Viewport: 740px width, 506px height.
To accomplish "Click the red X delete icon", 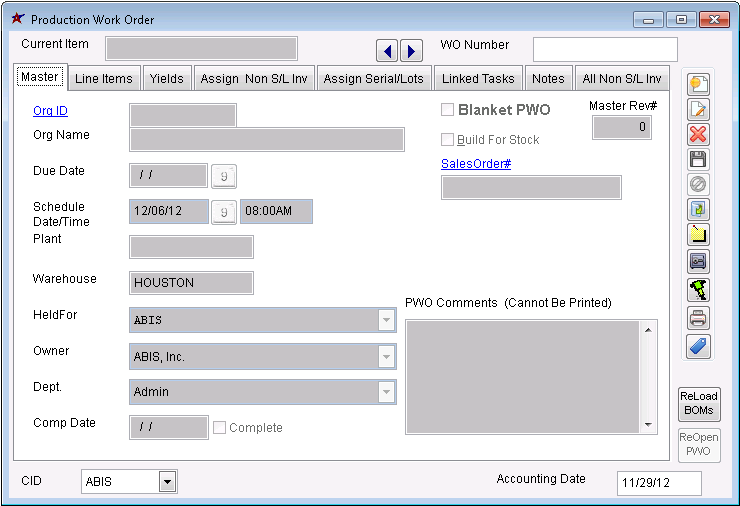I will pyautogui.click(x=699, y=135).
